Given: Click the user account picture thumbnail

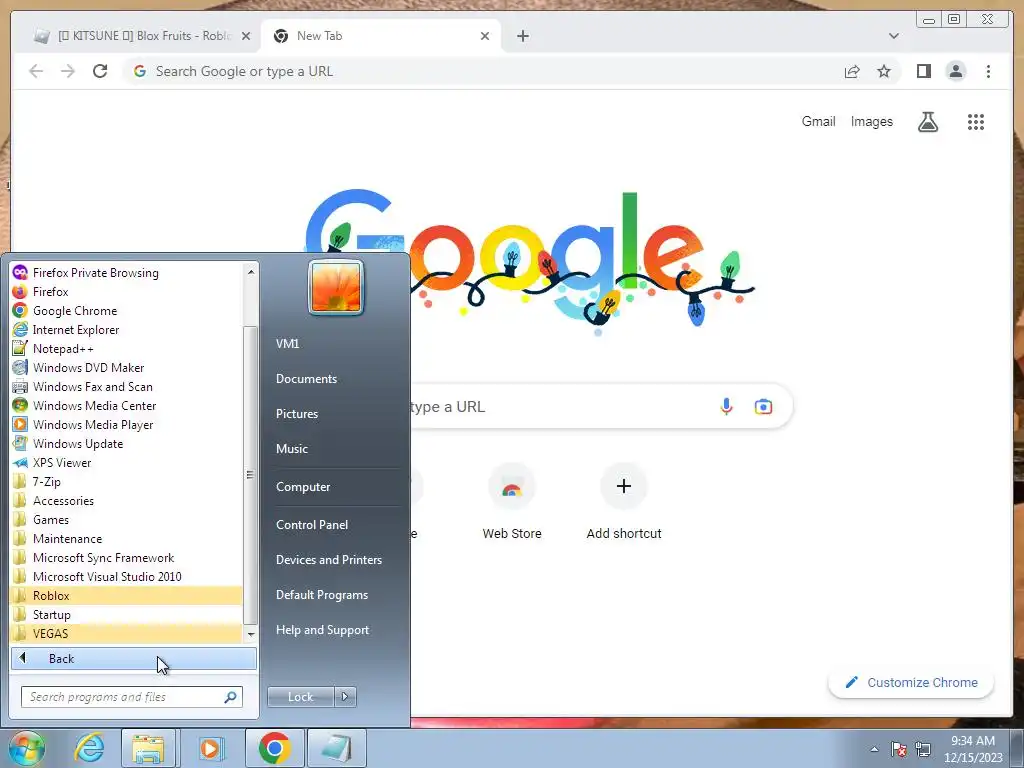Looking at the screenshot, I should (336, 287).
